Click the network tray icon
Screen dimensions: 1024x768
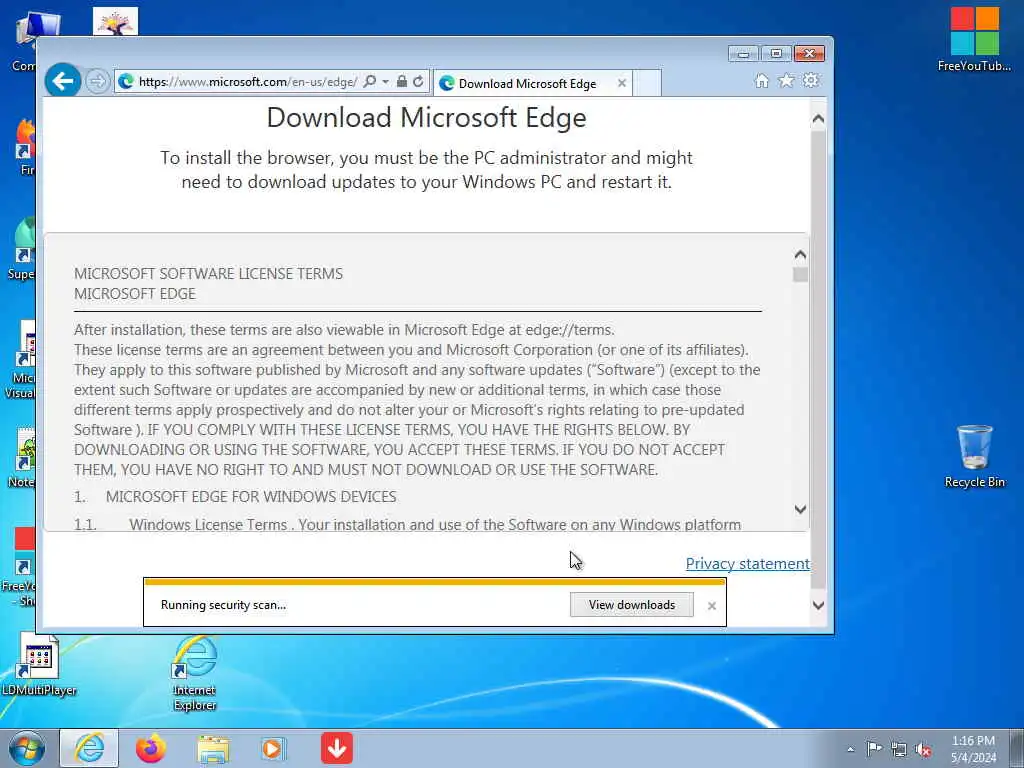899,749
